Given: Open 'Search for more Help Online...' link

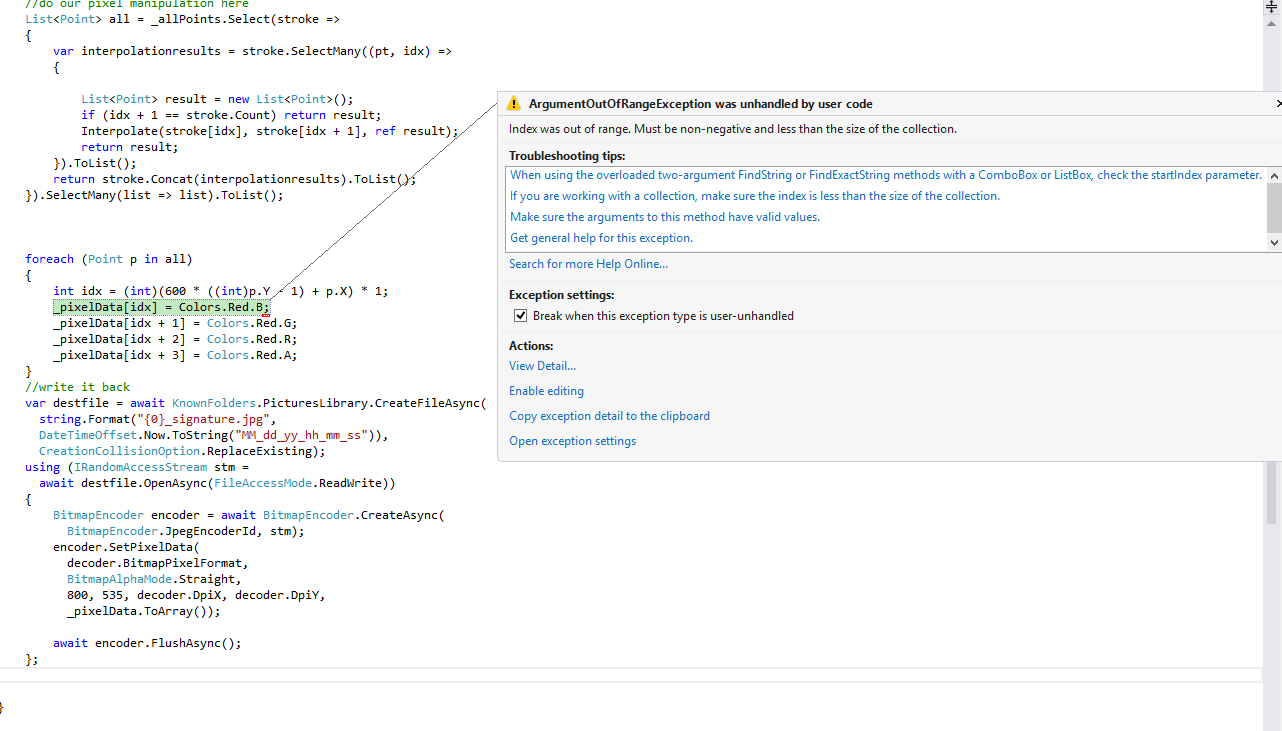Looking at the screenshot, I should [588, 264].
